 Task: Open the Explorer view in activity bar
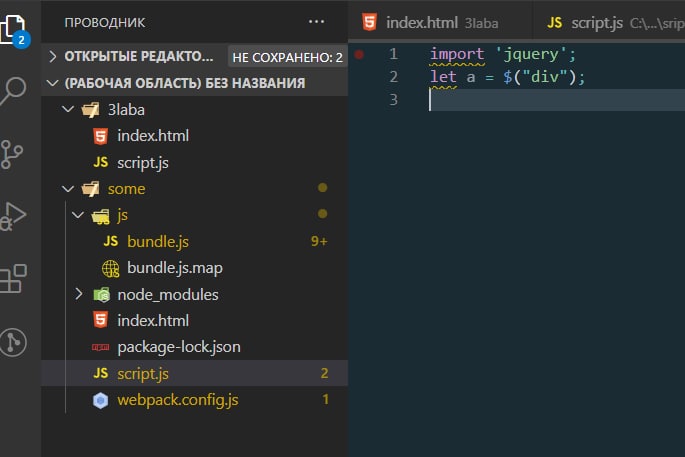[x=14, y=30]
